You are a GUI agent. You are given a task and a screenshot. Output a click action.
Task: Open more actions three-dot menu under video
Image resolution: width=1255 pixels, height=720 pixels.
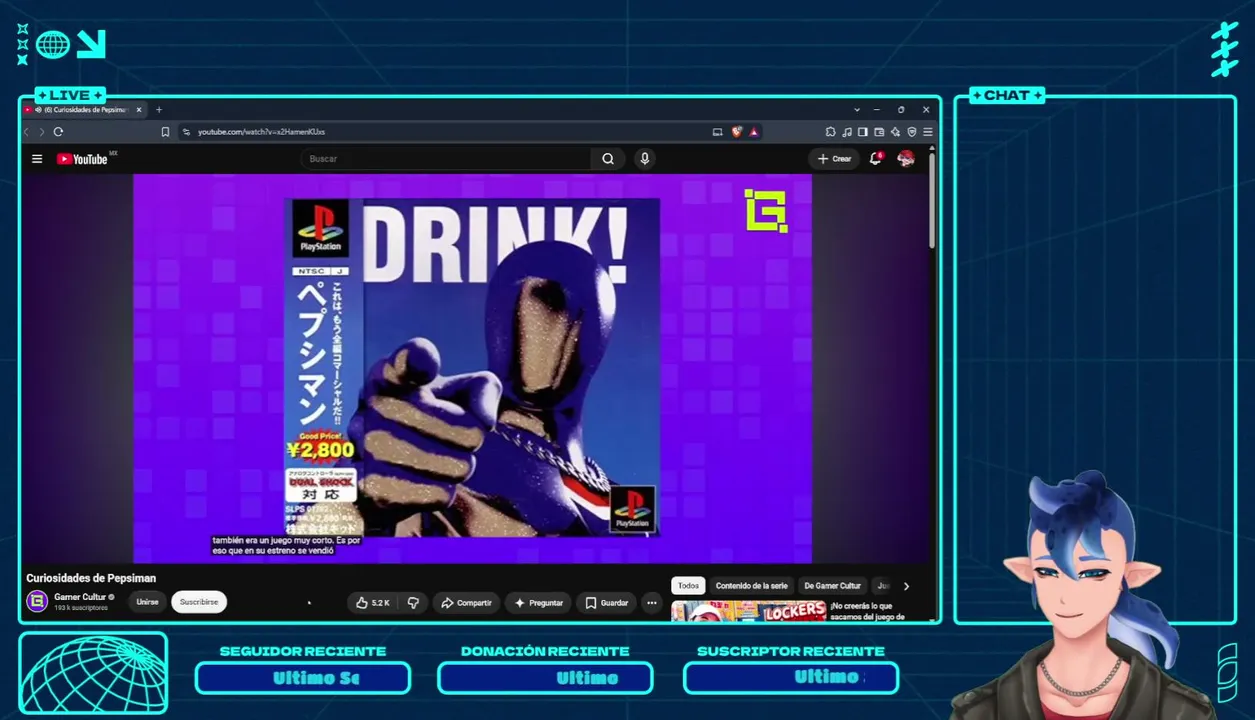pyautogui.click(x=652, y=603)
